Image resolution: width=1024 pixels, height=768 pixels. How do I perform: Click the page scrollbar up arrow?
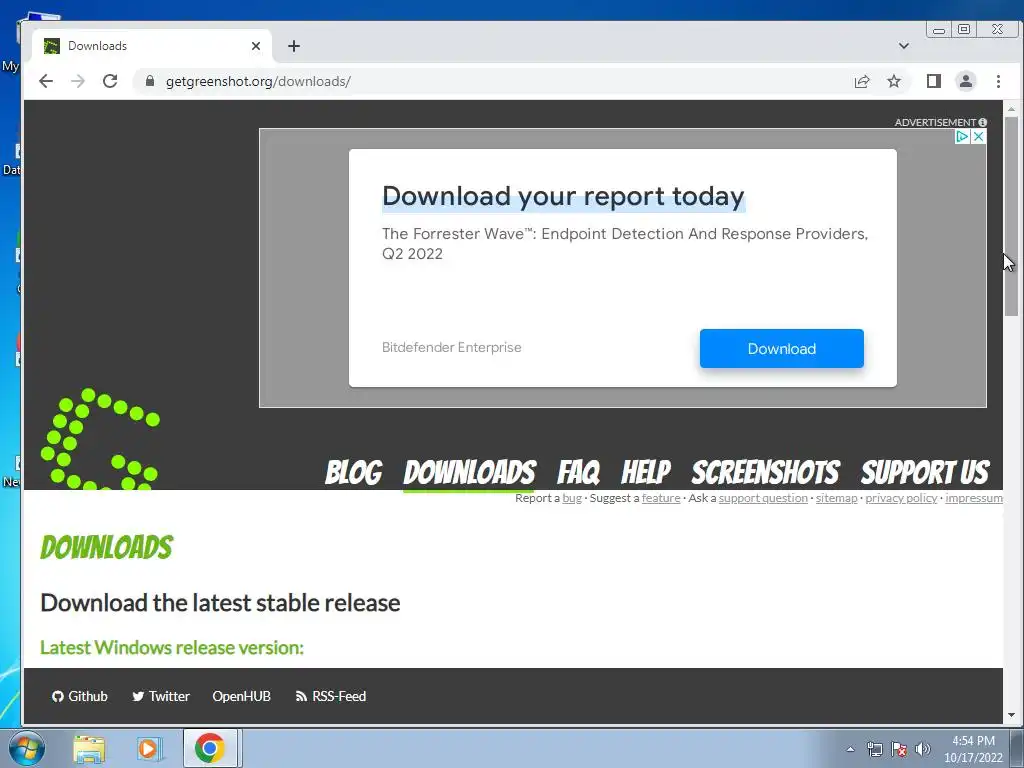click(1011, 108)
